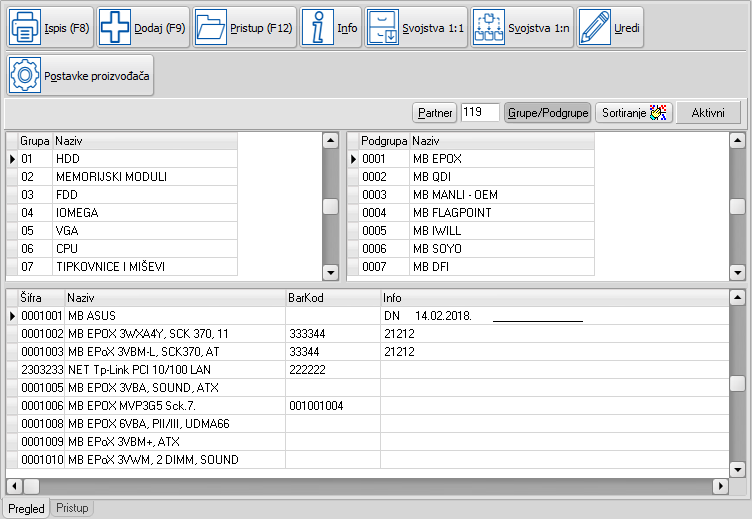Viewport: 752px width, 519px height.
Task: Click the Info column header in the table
Action: (x=555, y=298)
